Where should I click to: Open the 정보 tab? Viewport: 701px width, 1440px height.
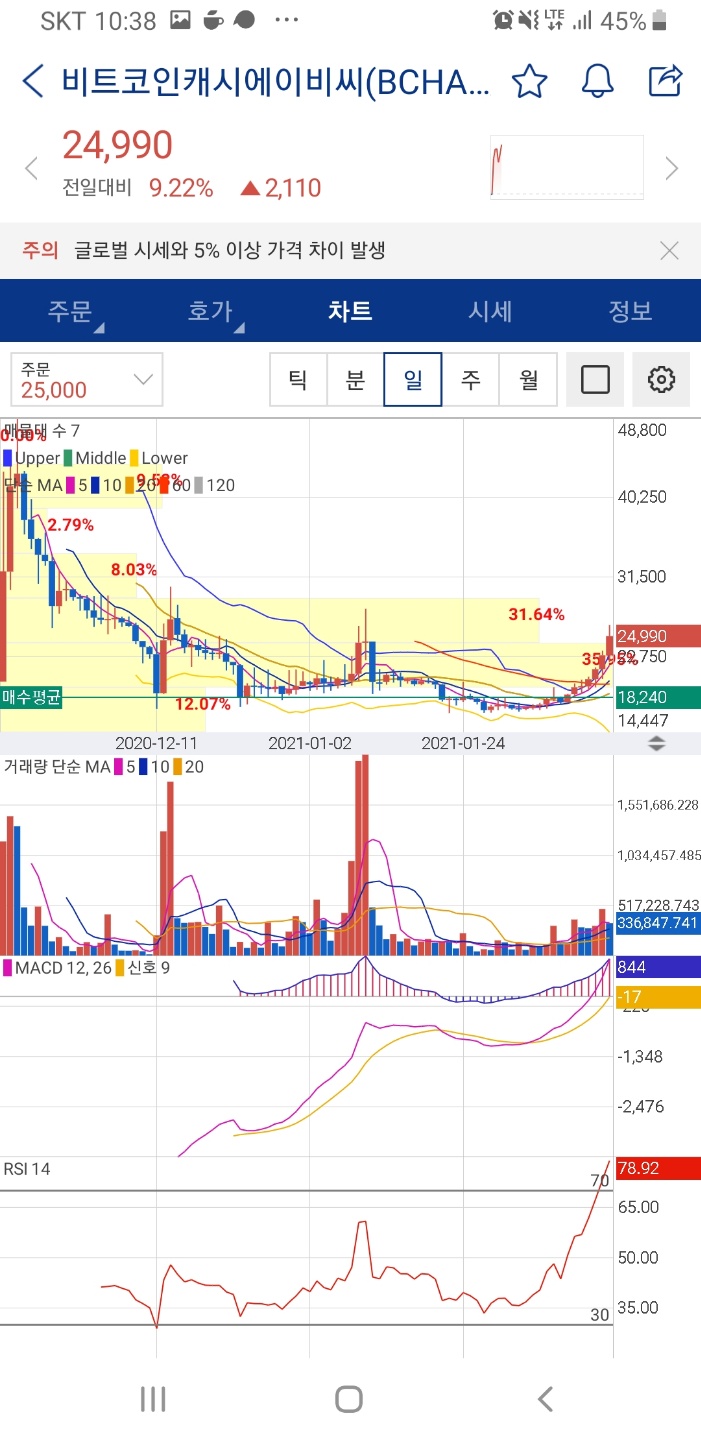(630, 311)
